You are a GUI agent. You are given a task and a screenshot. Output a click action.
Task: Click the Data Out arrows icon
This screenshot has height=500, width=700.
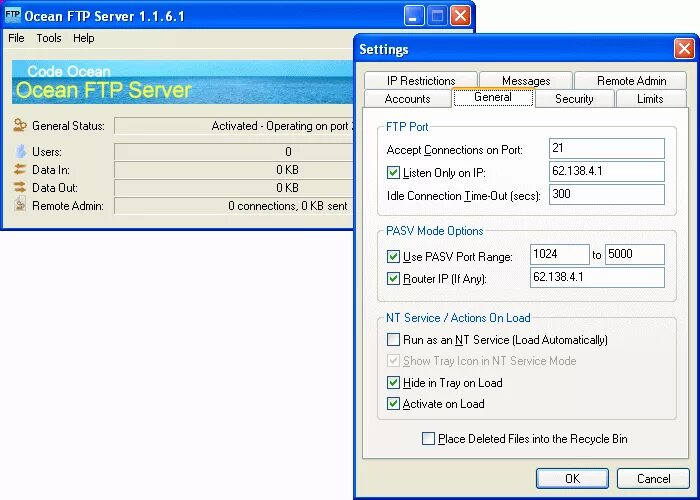pos(20,187)
